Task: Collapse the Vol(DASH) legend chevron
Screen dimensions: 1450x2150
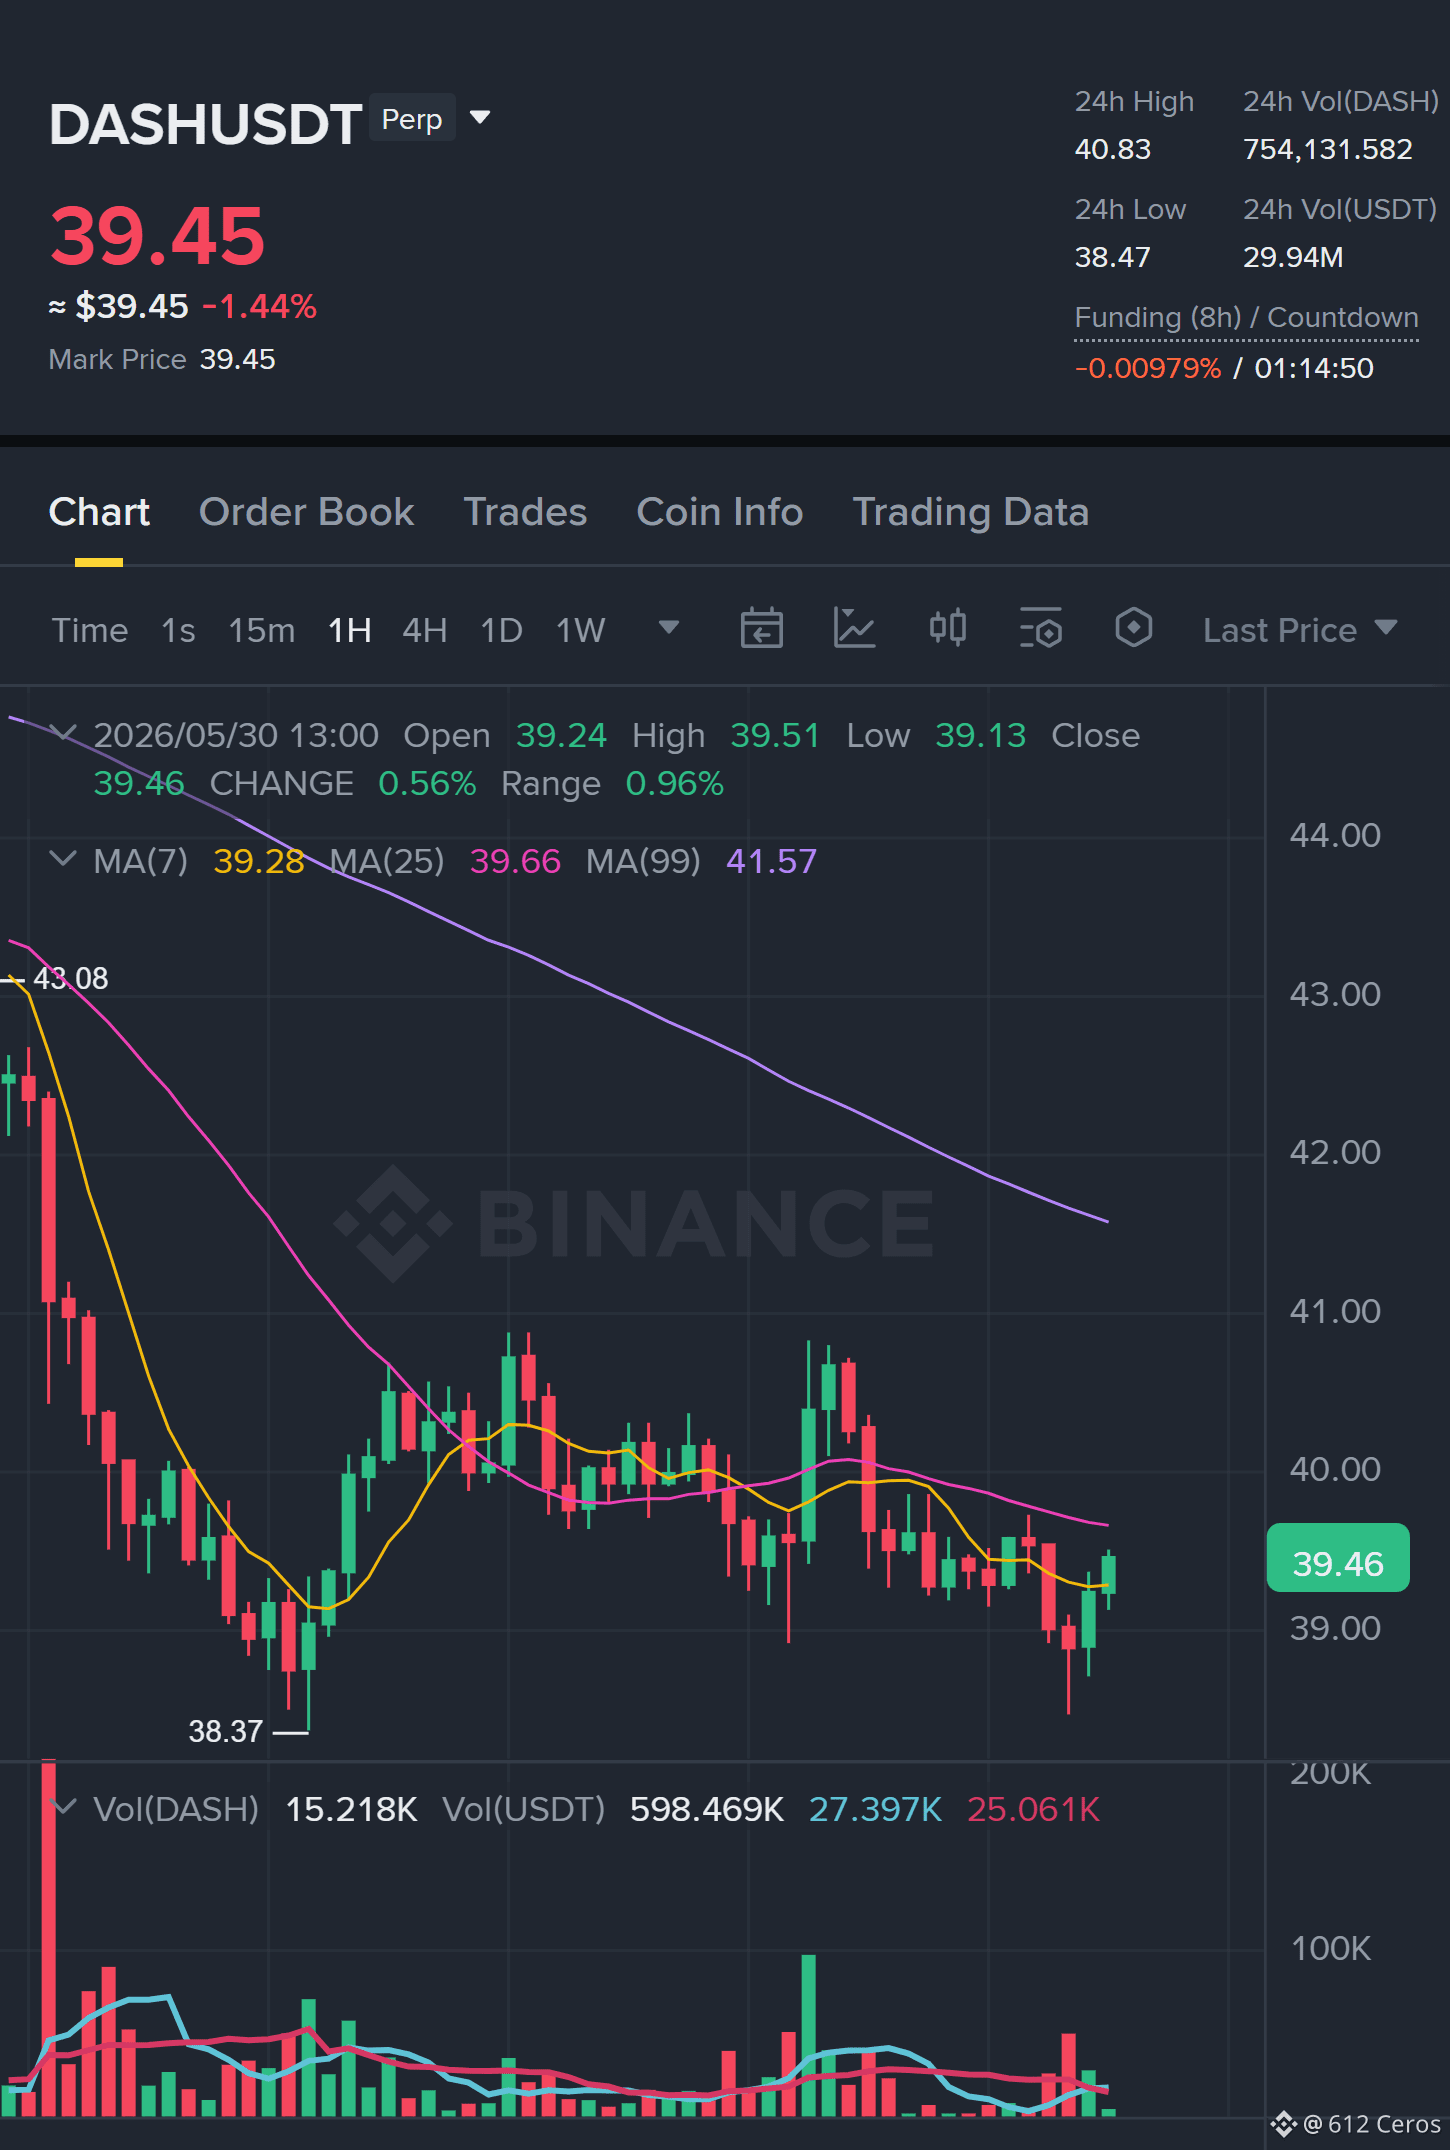Action: coord(64,1807)
